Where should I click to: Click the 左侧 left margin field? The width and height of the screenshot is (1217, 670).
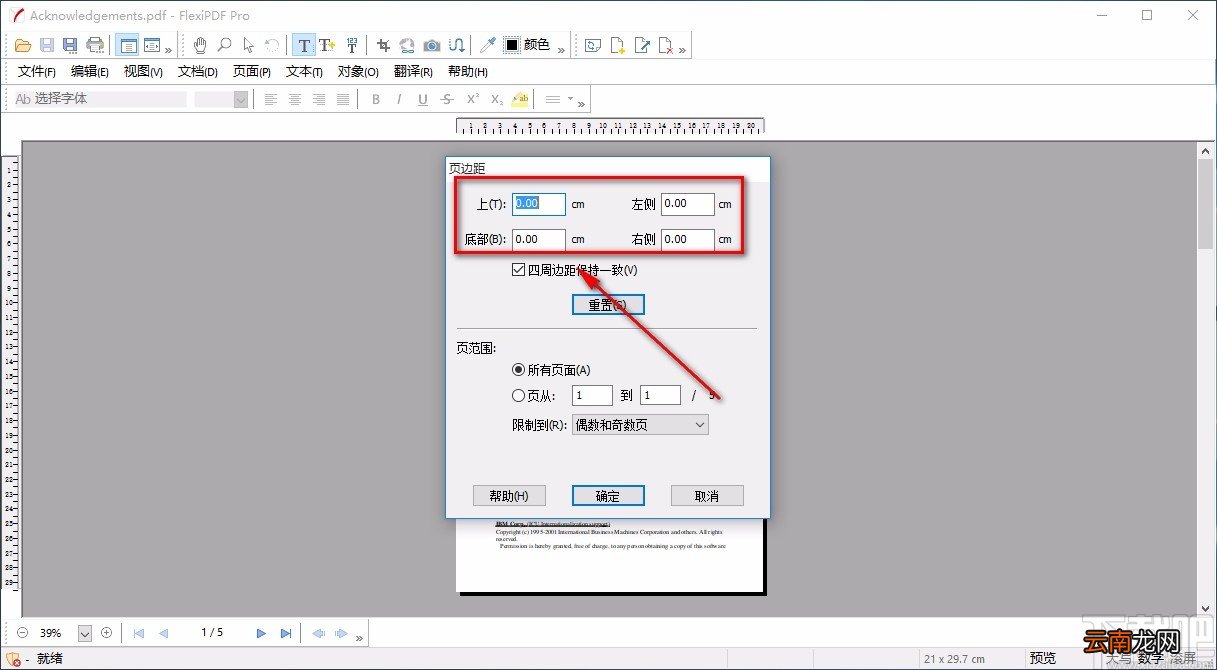688,204
